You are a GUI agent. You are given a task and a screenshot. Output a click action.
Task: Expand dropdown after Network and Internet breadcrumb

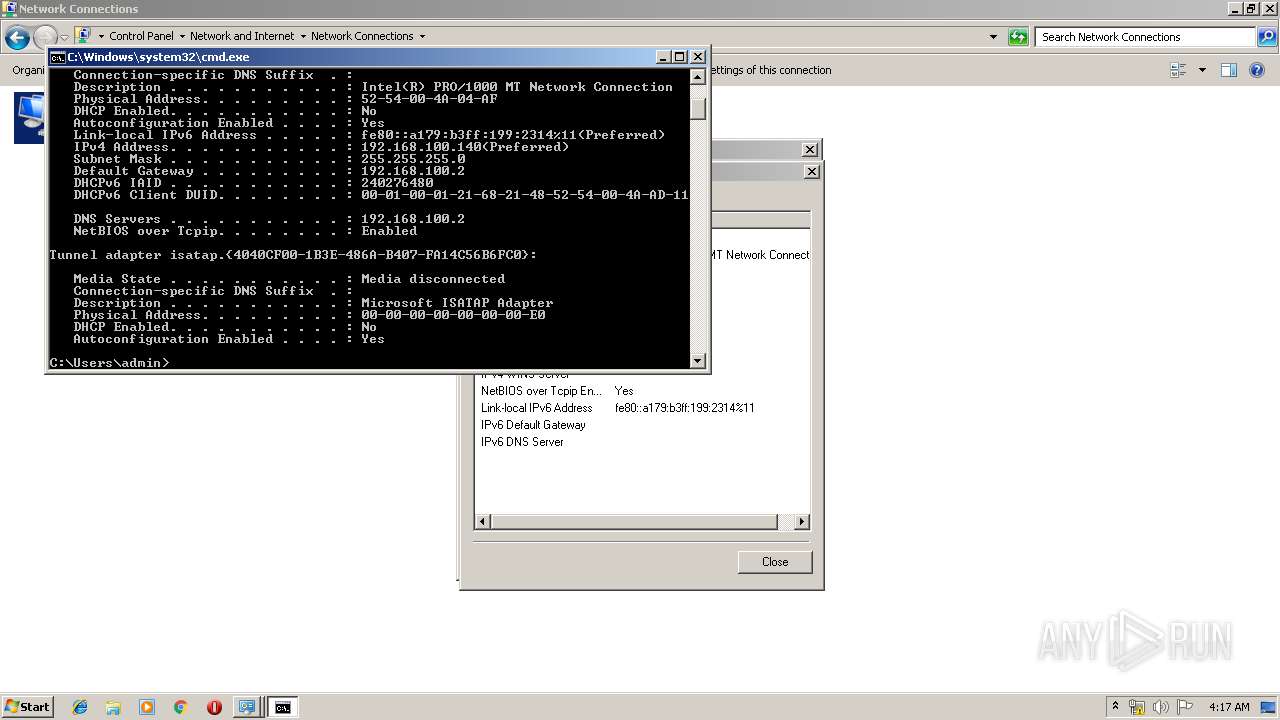tap(303, 36)
